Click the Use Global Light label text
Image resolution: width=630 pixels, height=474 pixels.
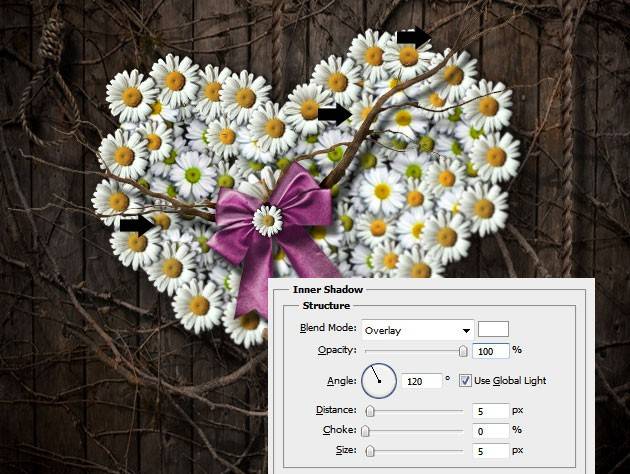click(510, 380)
